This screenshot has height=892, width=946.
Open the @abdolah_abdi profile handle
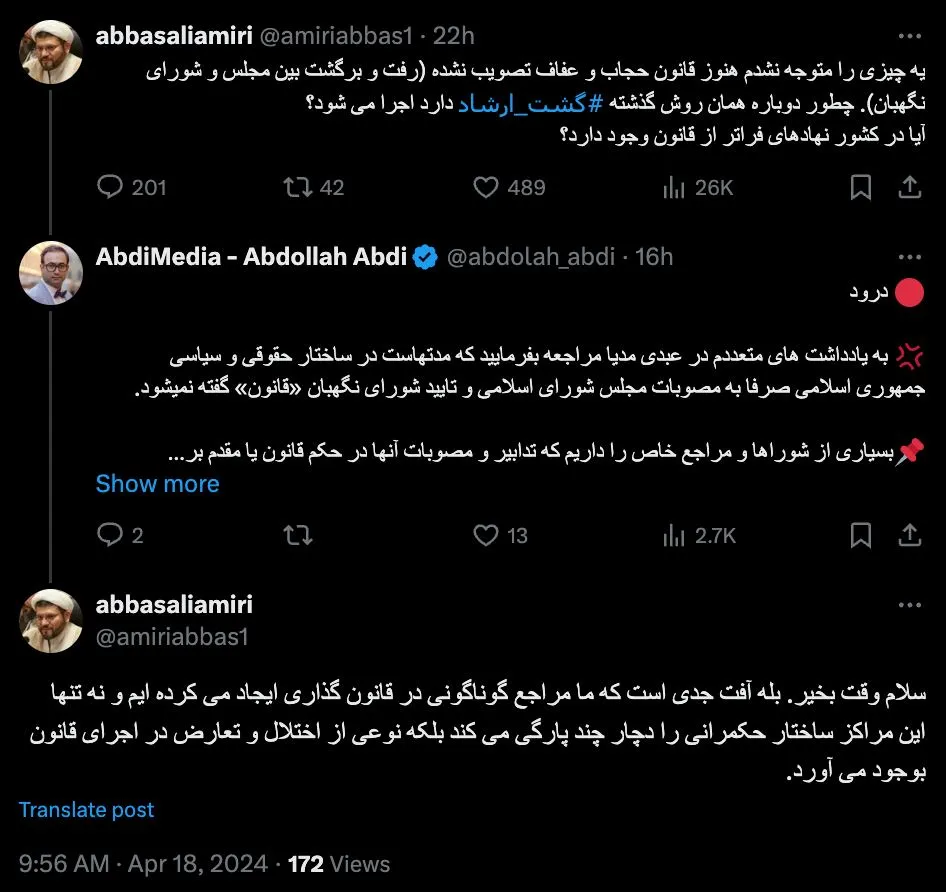point(531,257)
